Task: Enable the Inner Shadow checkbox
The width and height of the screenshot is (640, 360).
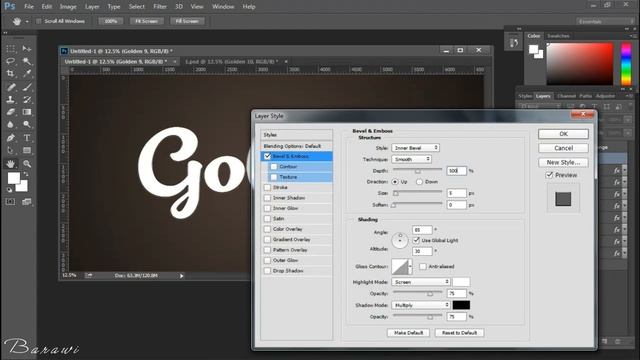Action: (x=267, y=198)
